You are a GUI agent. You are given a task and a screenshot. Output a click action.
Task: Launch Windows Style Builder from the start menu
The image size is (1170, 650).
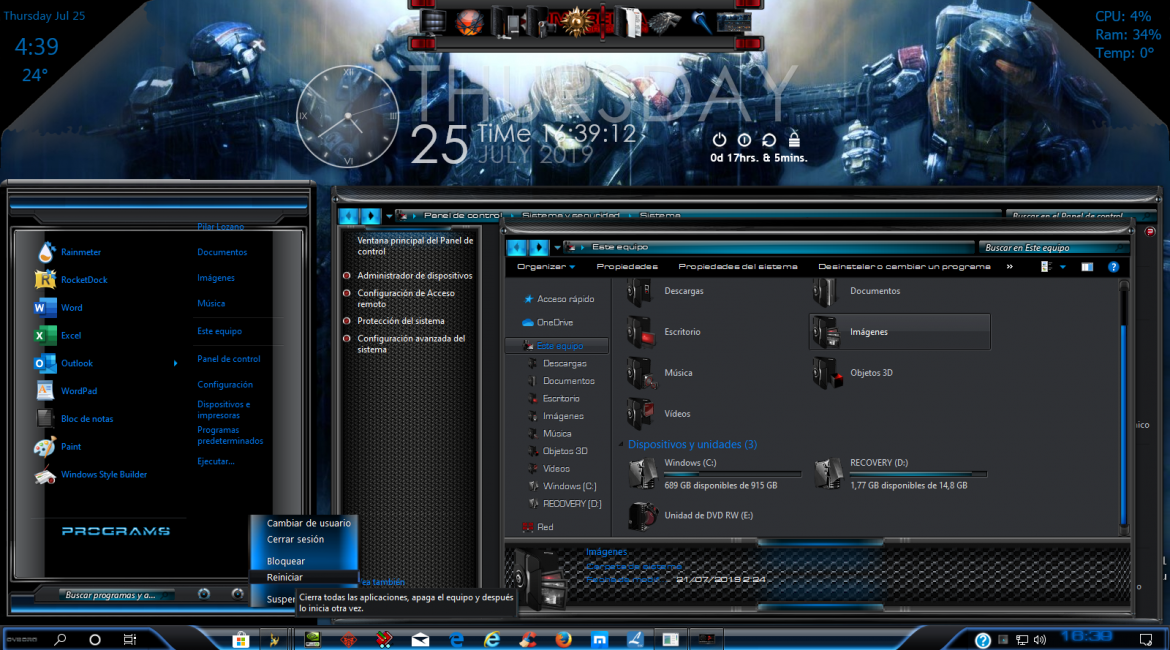click(104, 475)
